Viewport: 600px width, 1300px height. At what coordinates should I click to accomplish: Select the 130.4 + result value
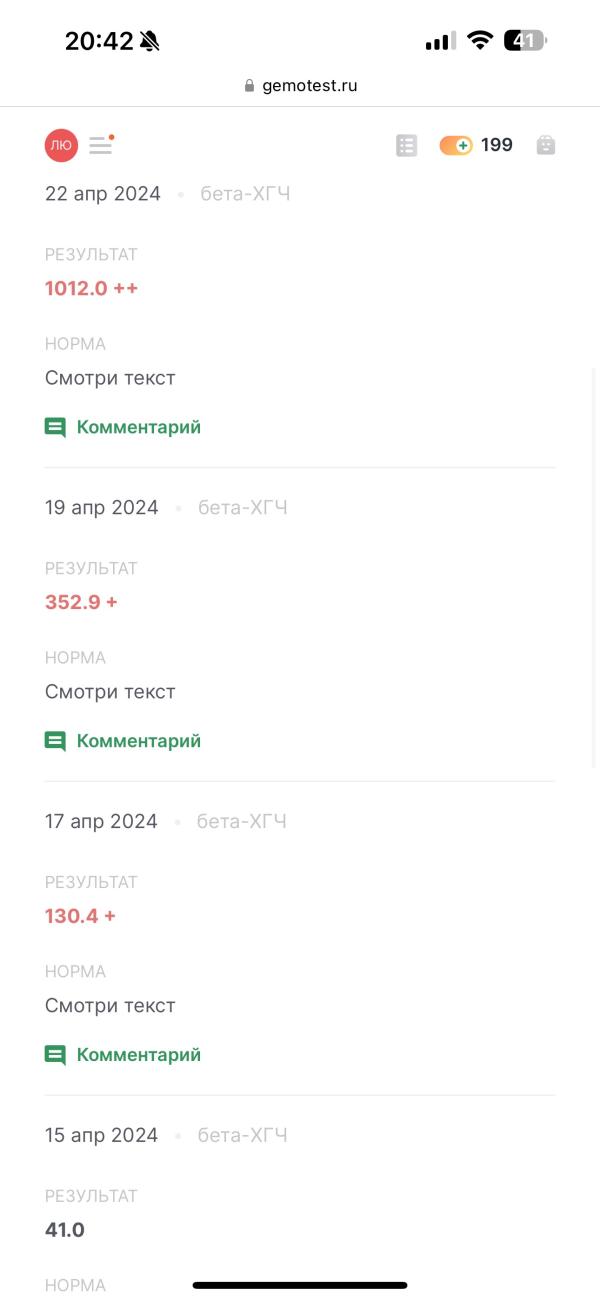(80, 916)
